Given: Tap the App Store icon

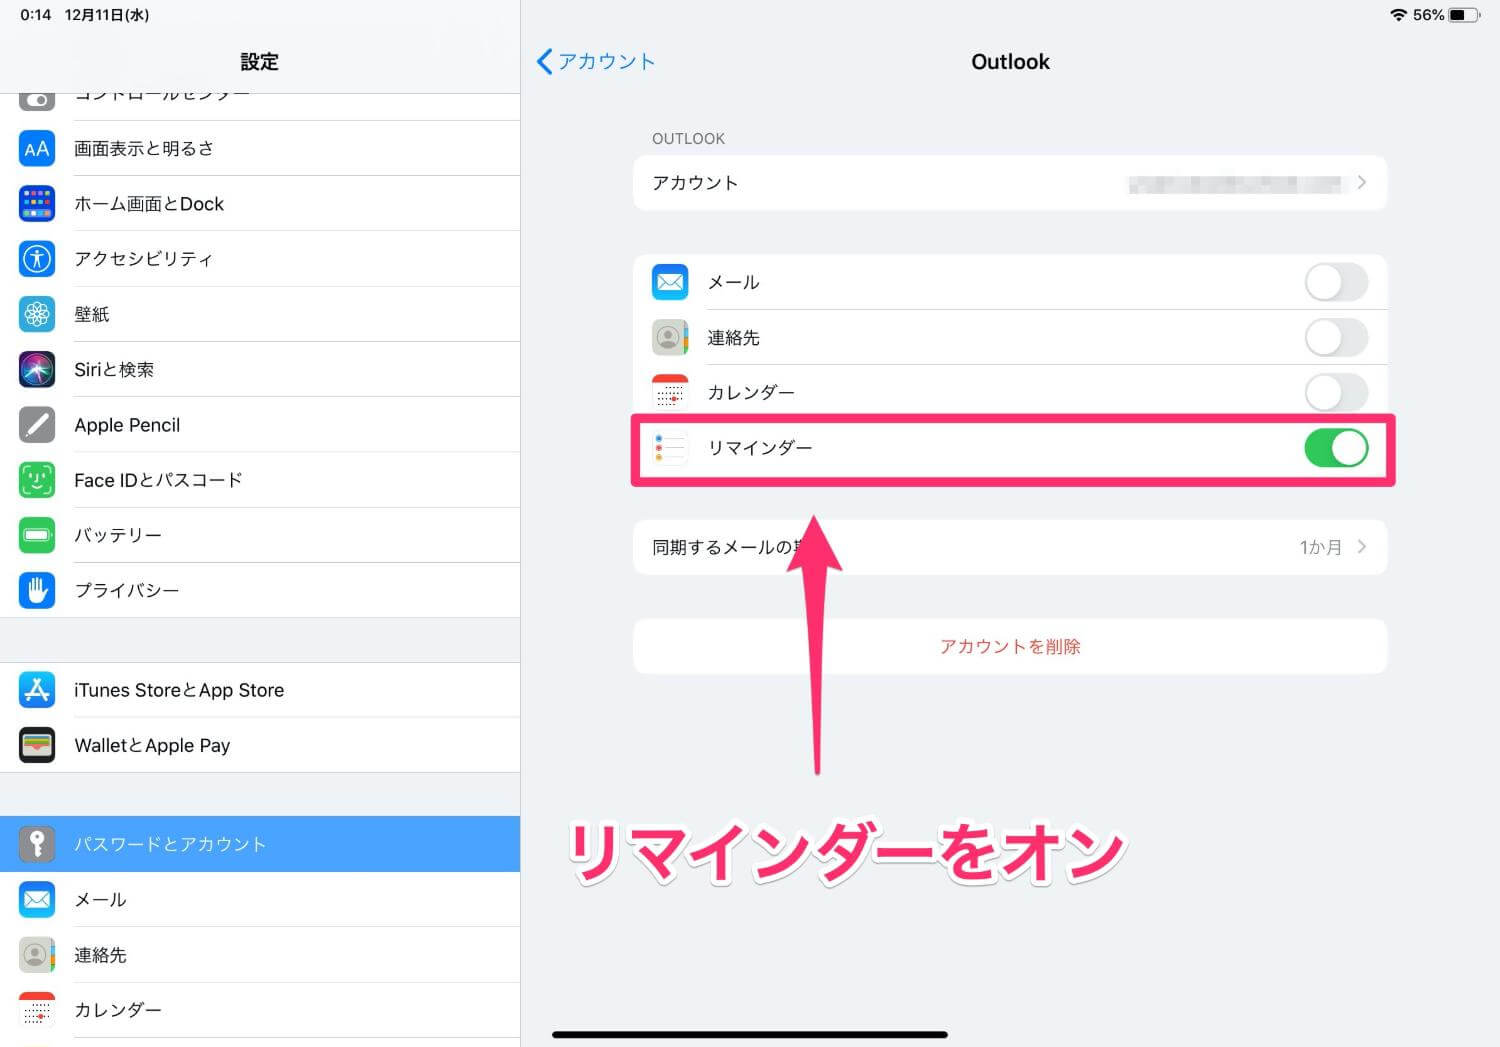Looking at the screenshot, I should click(37, 690).
